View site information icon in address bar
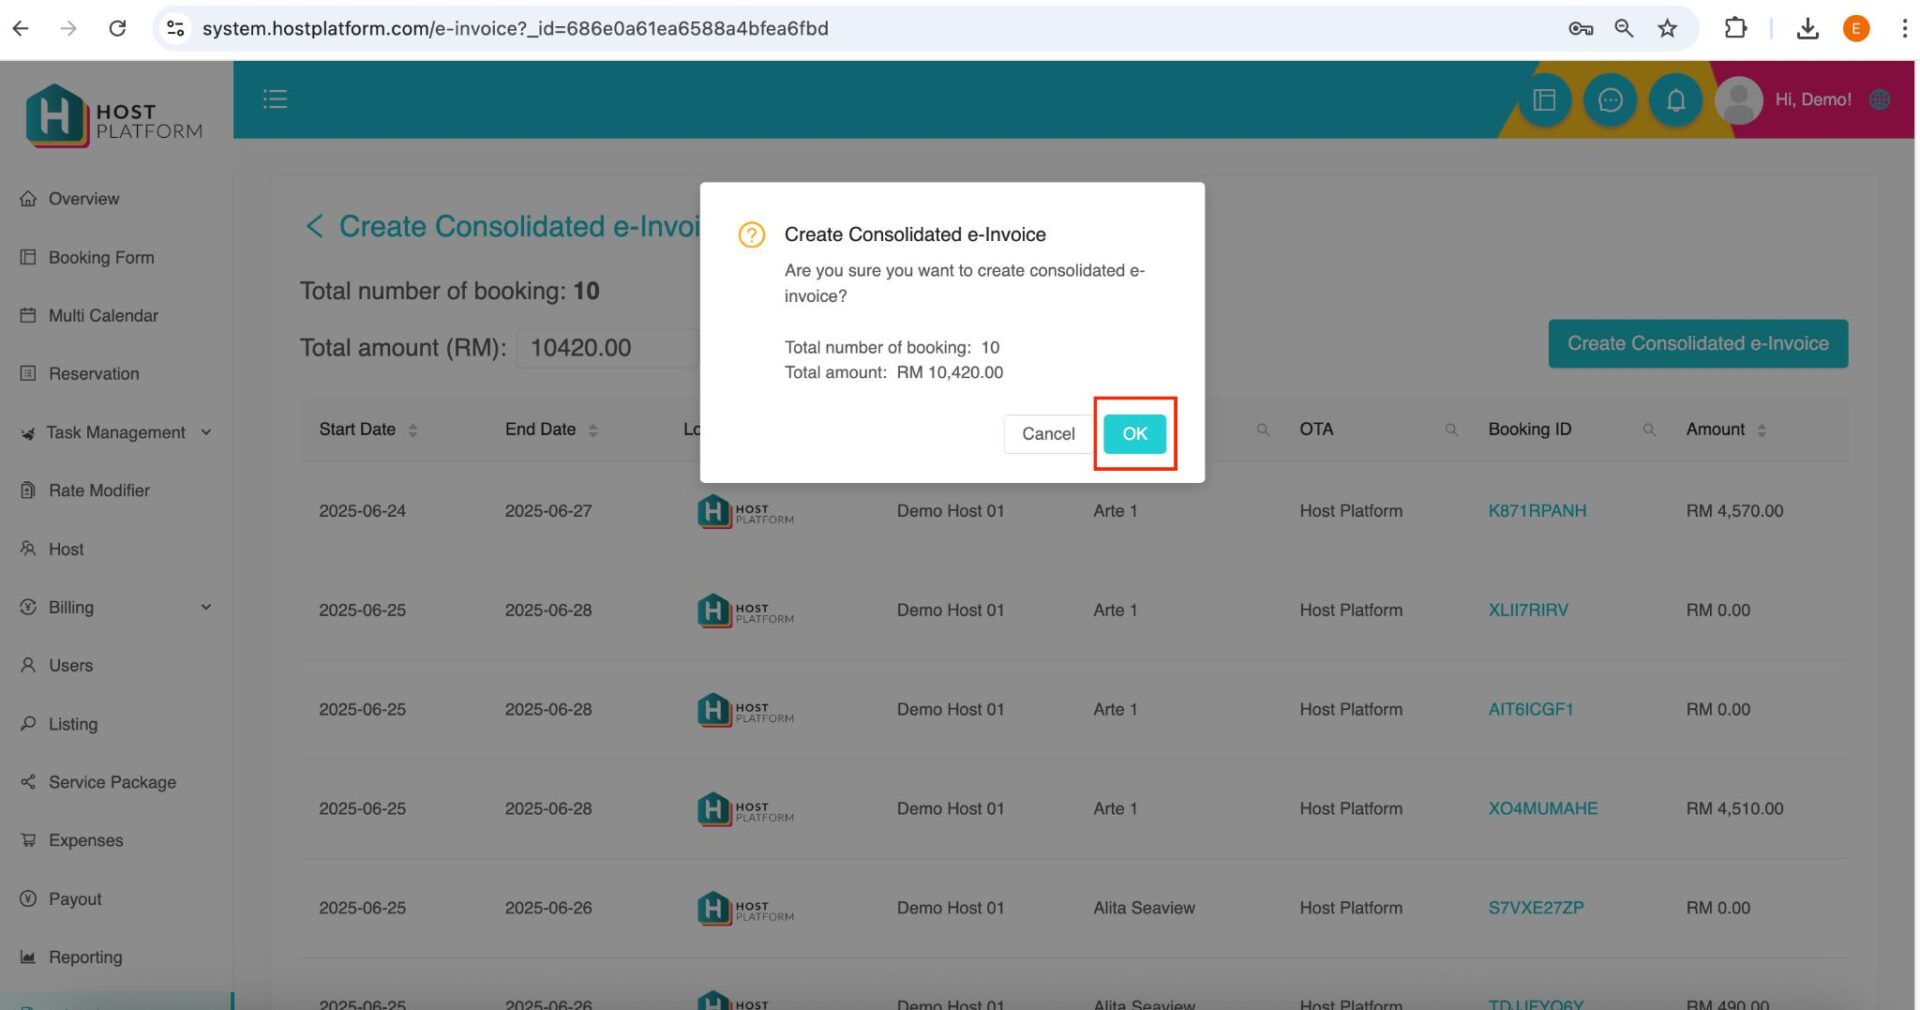The image size is (1920, 1010). coord(175,28)
